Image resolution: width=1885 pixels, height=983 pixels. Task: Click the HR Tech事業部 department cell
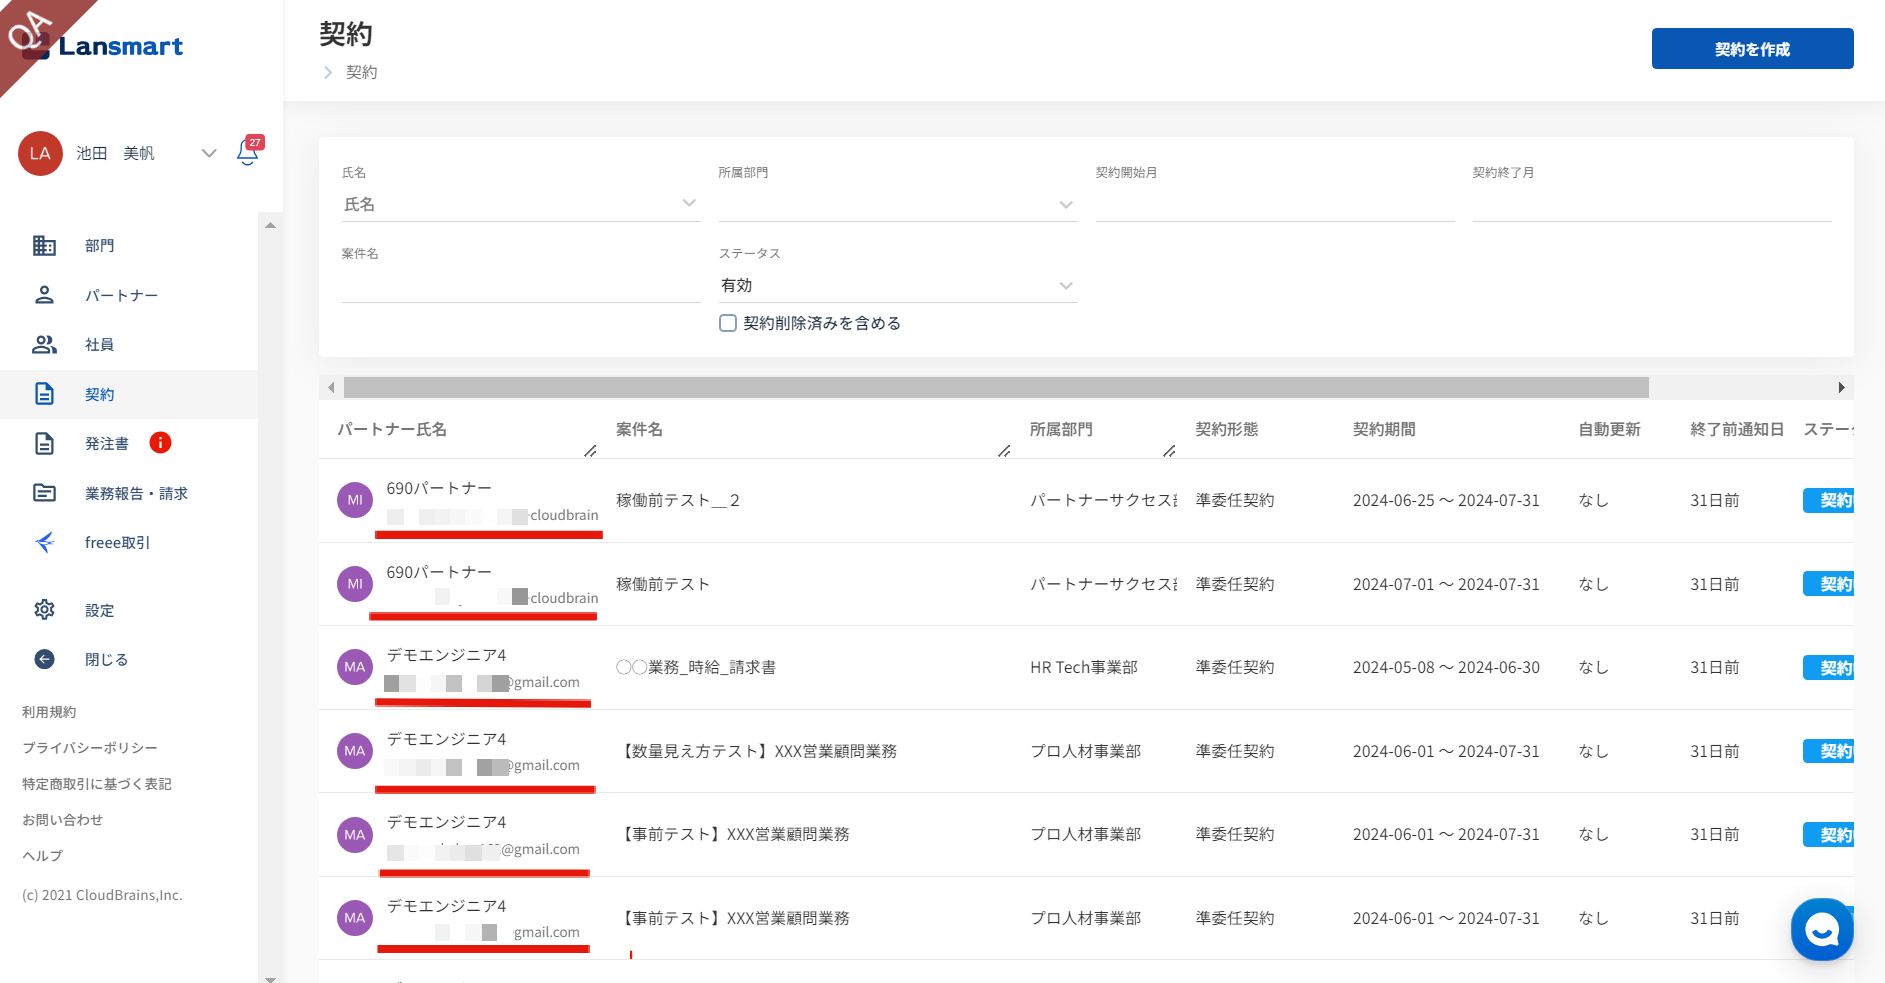pyautogui.click(x=1084, y=667)
